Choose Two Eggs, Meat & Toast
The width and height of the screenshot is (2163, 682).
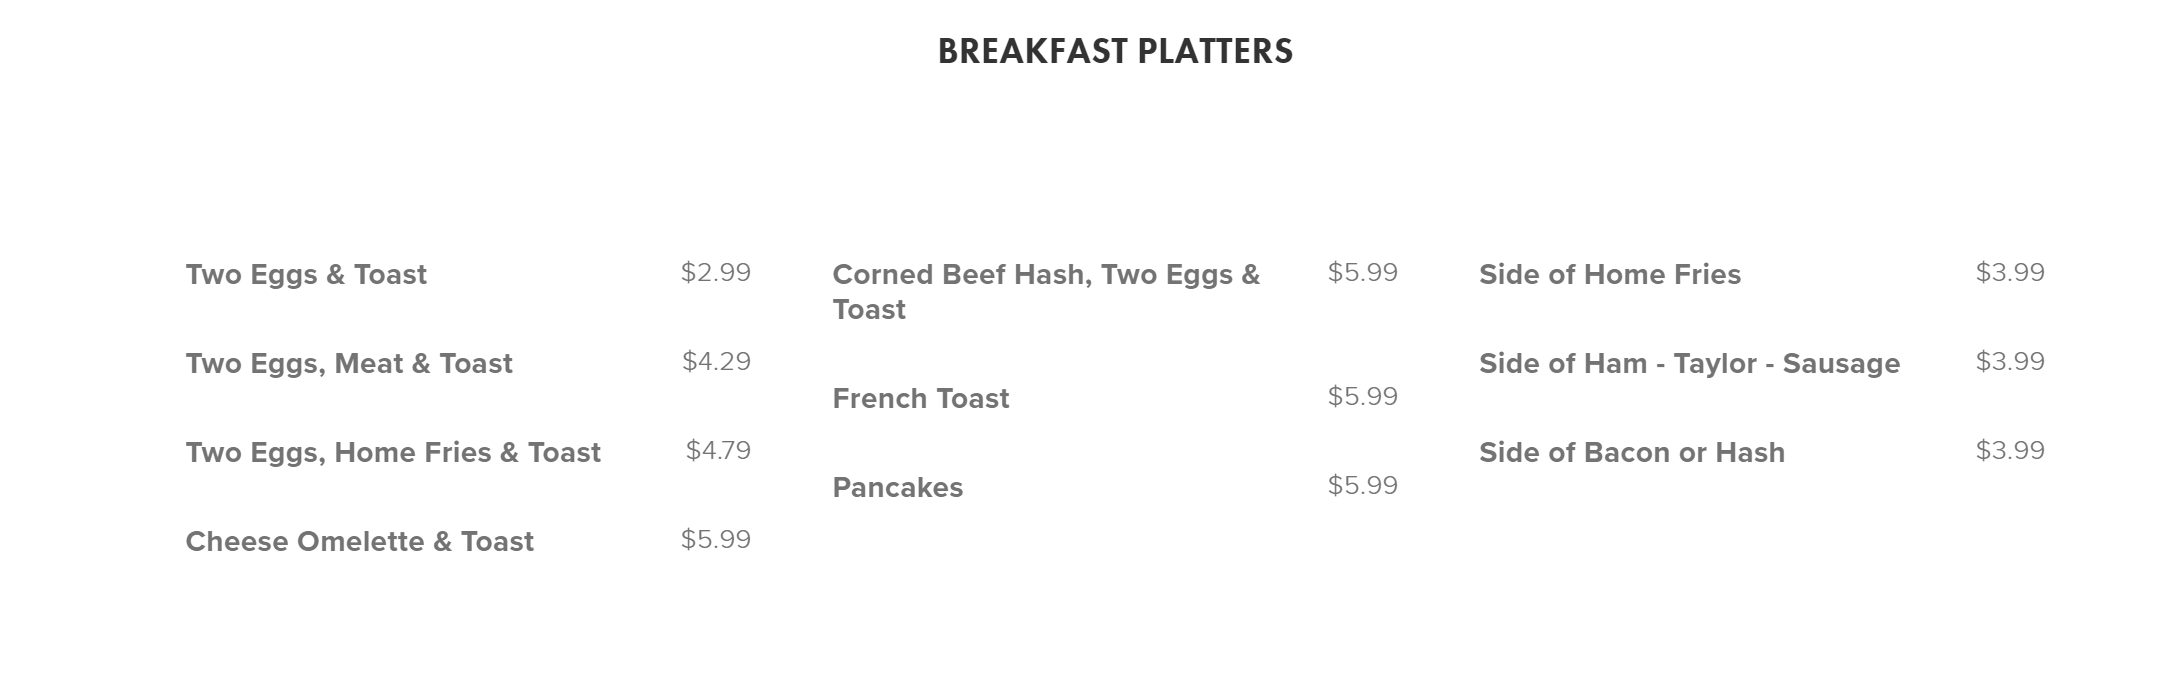[x=349, y=364]
